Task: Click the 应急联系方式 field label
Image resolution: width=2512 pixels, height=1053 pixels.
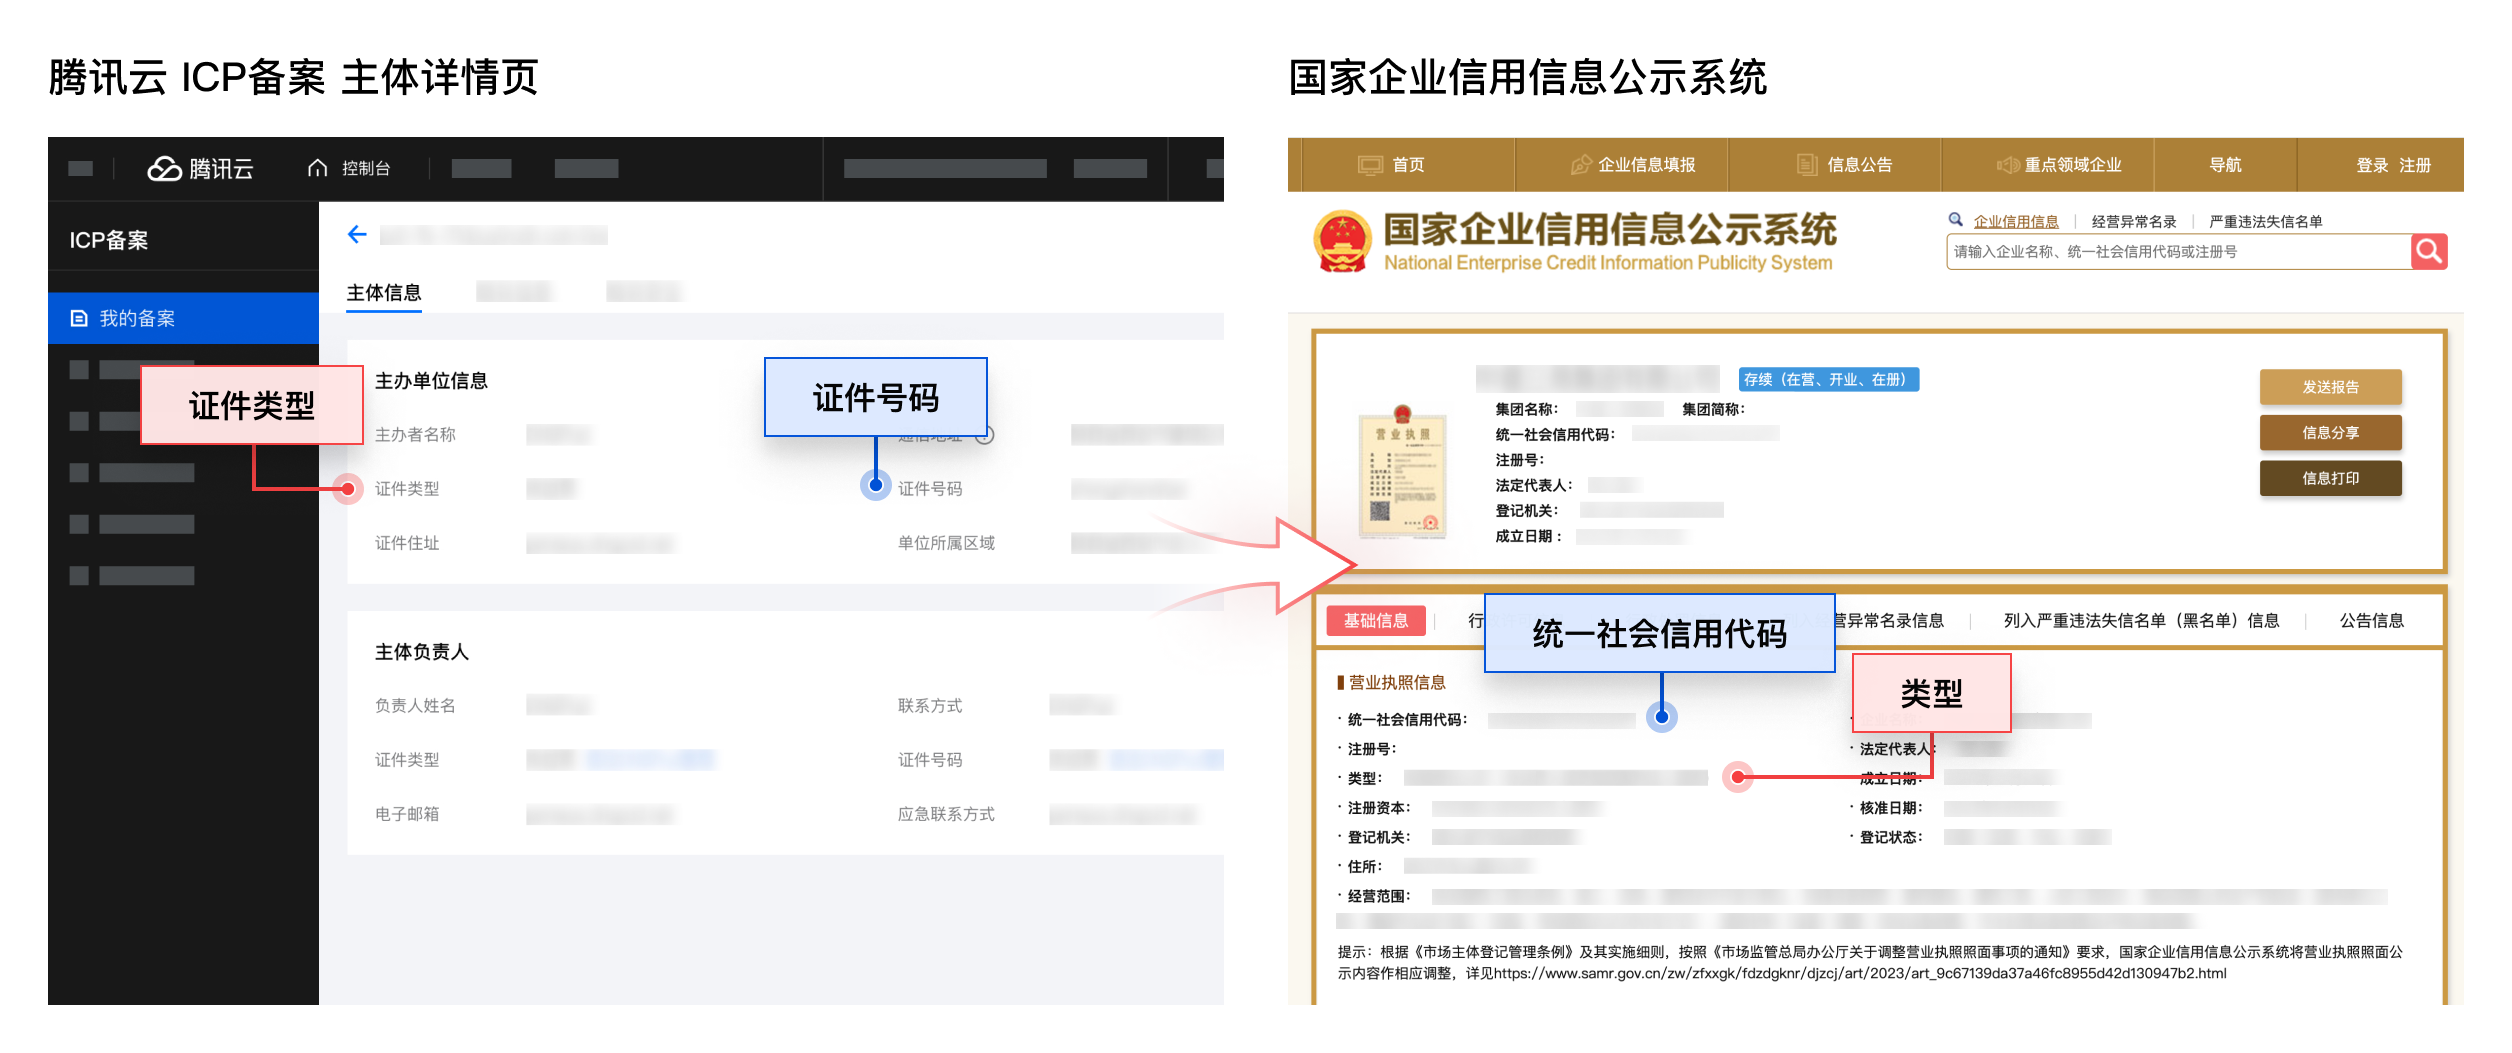Action: [946, 814]
